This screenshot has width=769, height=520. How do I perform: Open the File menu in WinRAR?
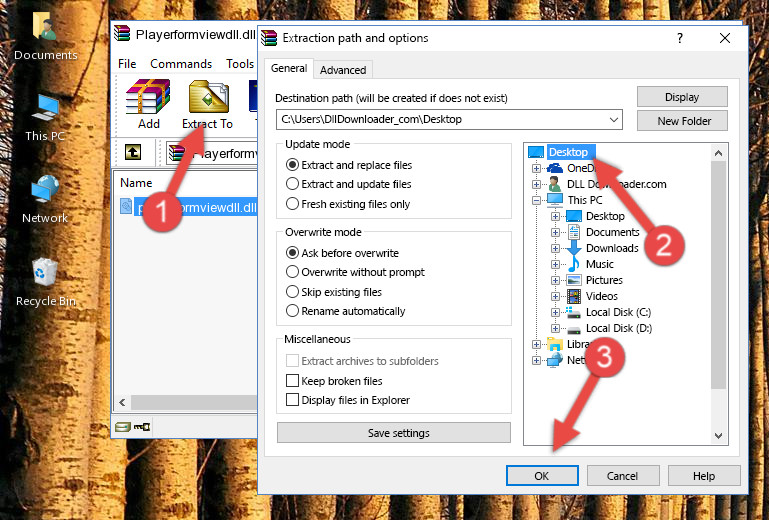(x=127, y=64)
